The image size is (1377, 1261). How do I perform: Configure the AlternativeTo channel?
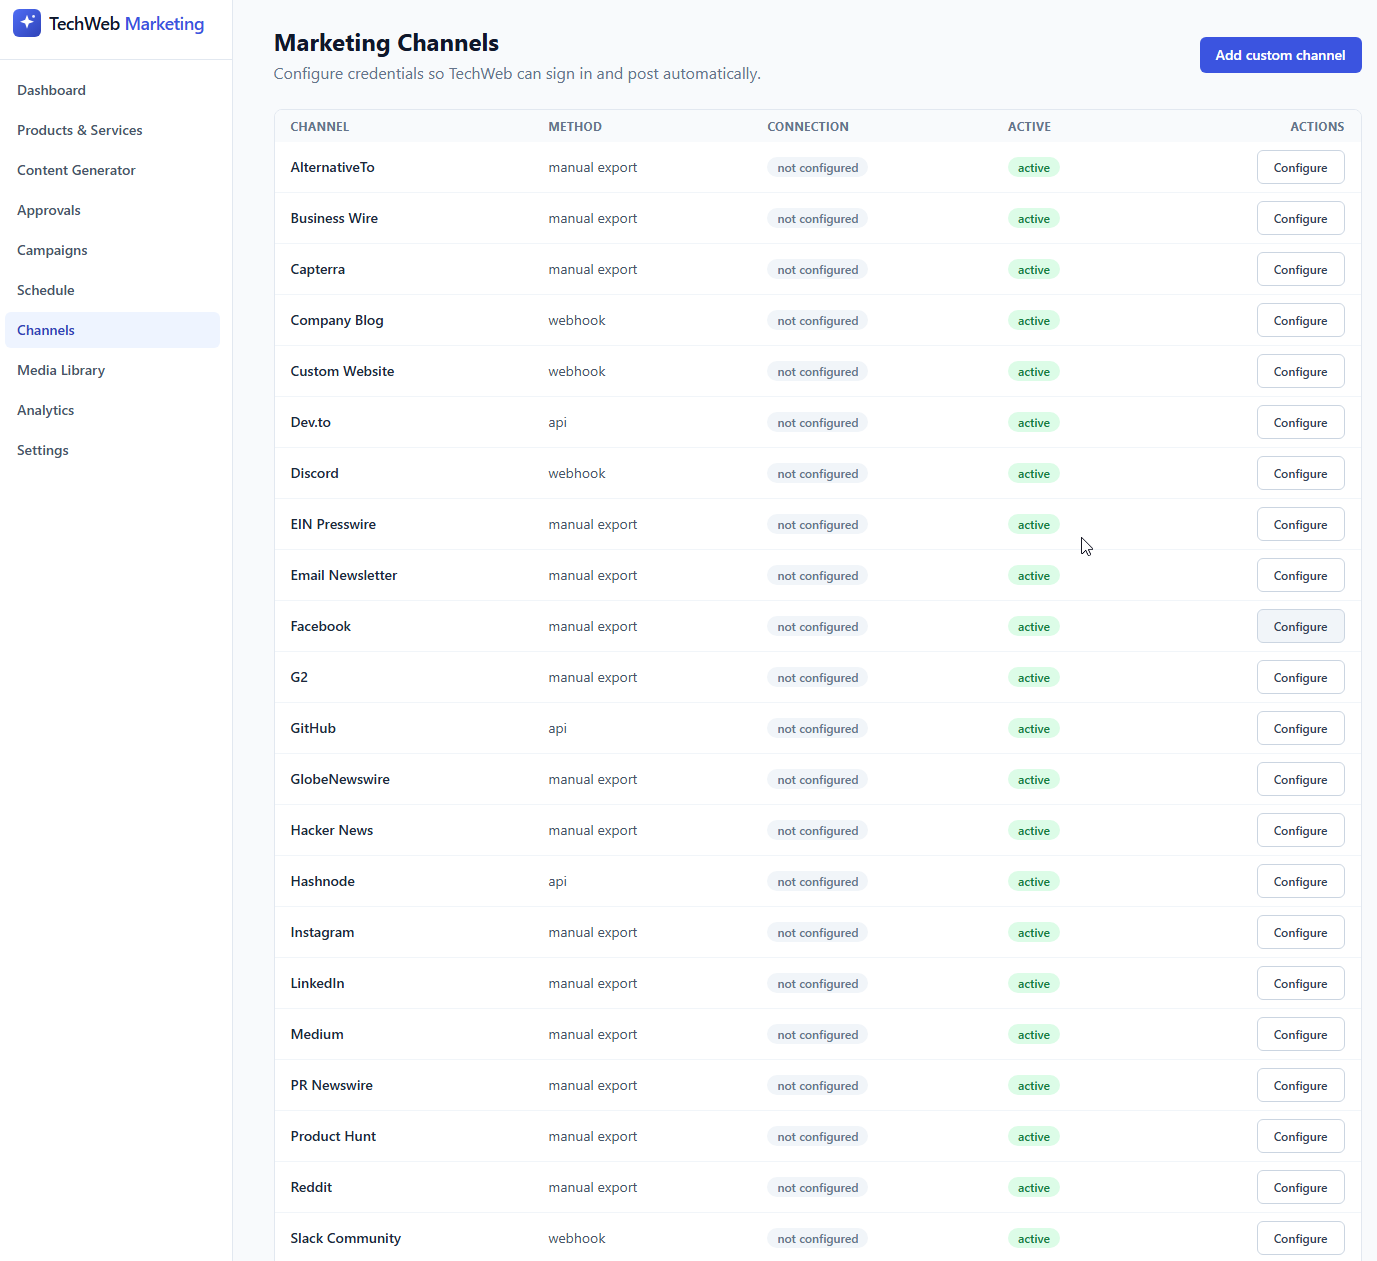(x=1300, y=168)
